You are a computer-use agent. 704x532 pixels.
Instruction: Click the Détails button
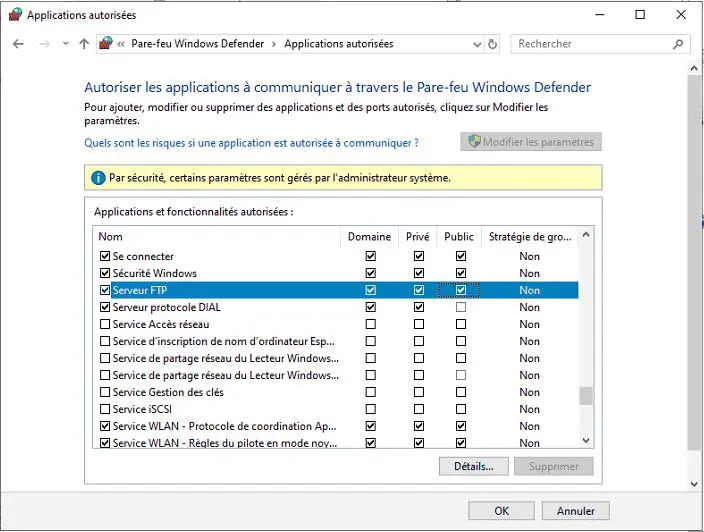[473, 466]
